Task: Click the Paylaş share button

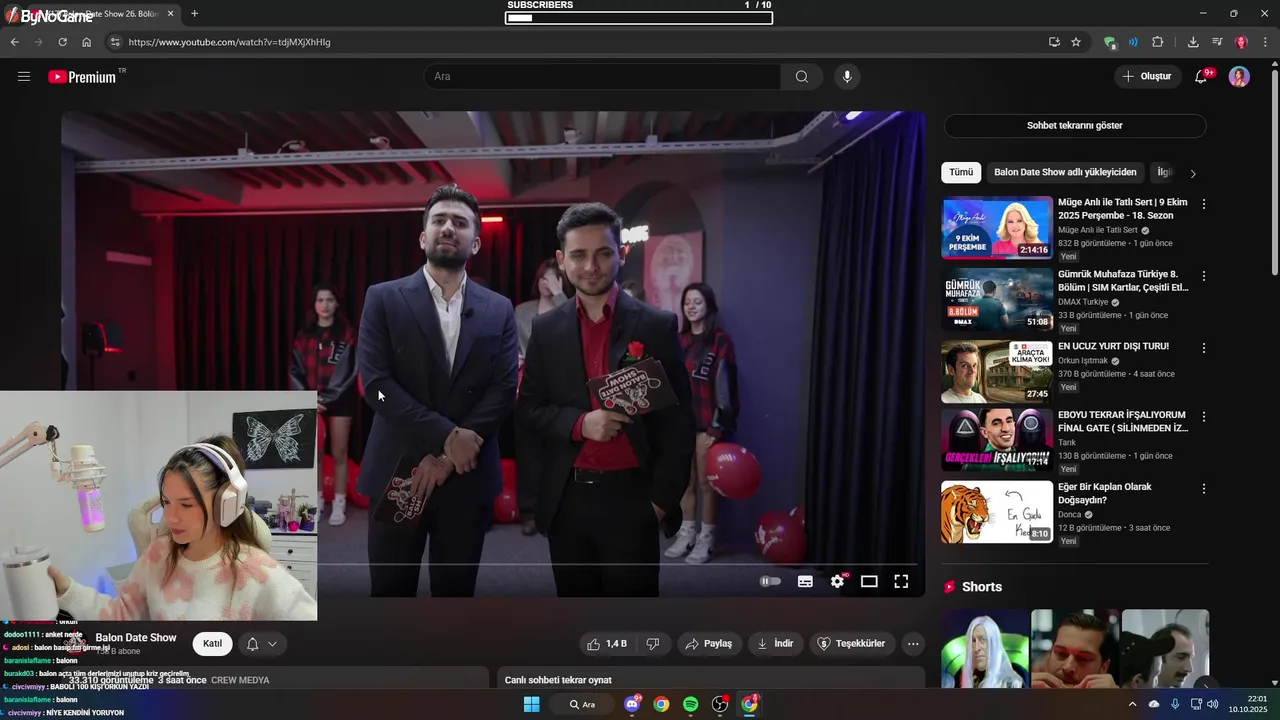Action: click(x=708, y=644)
